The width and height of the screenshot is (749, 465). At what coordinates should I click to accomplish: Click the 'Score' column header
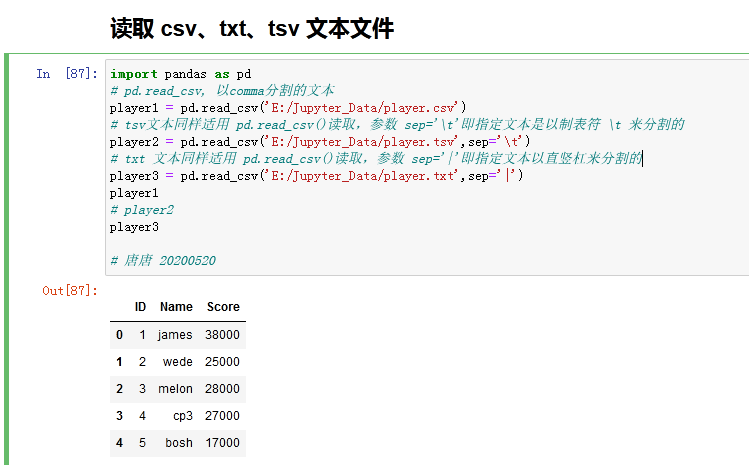click(x=223, y=307)
